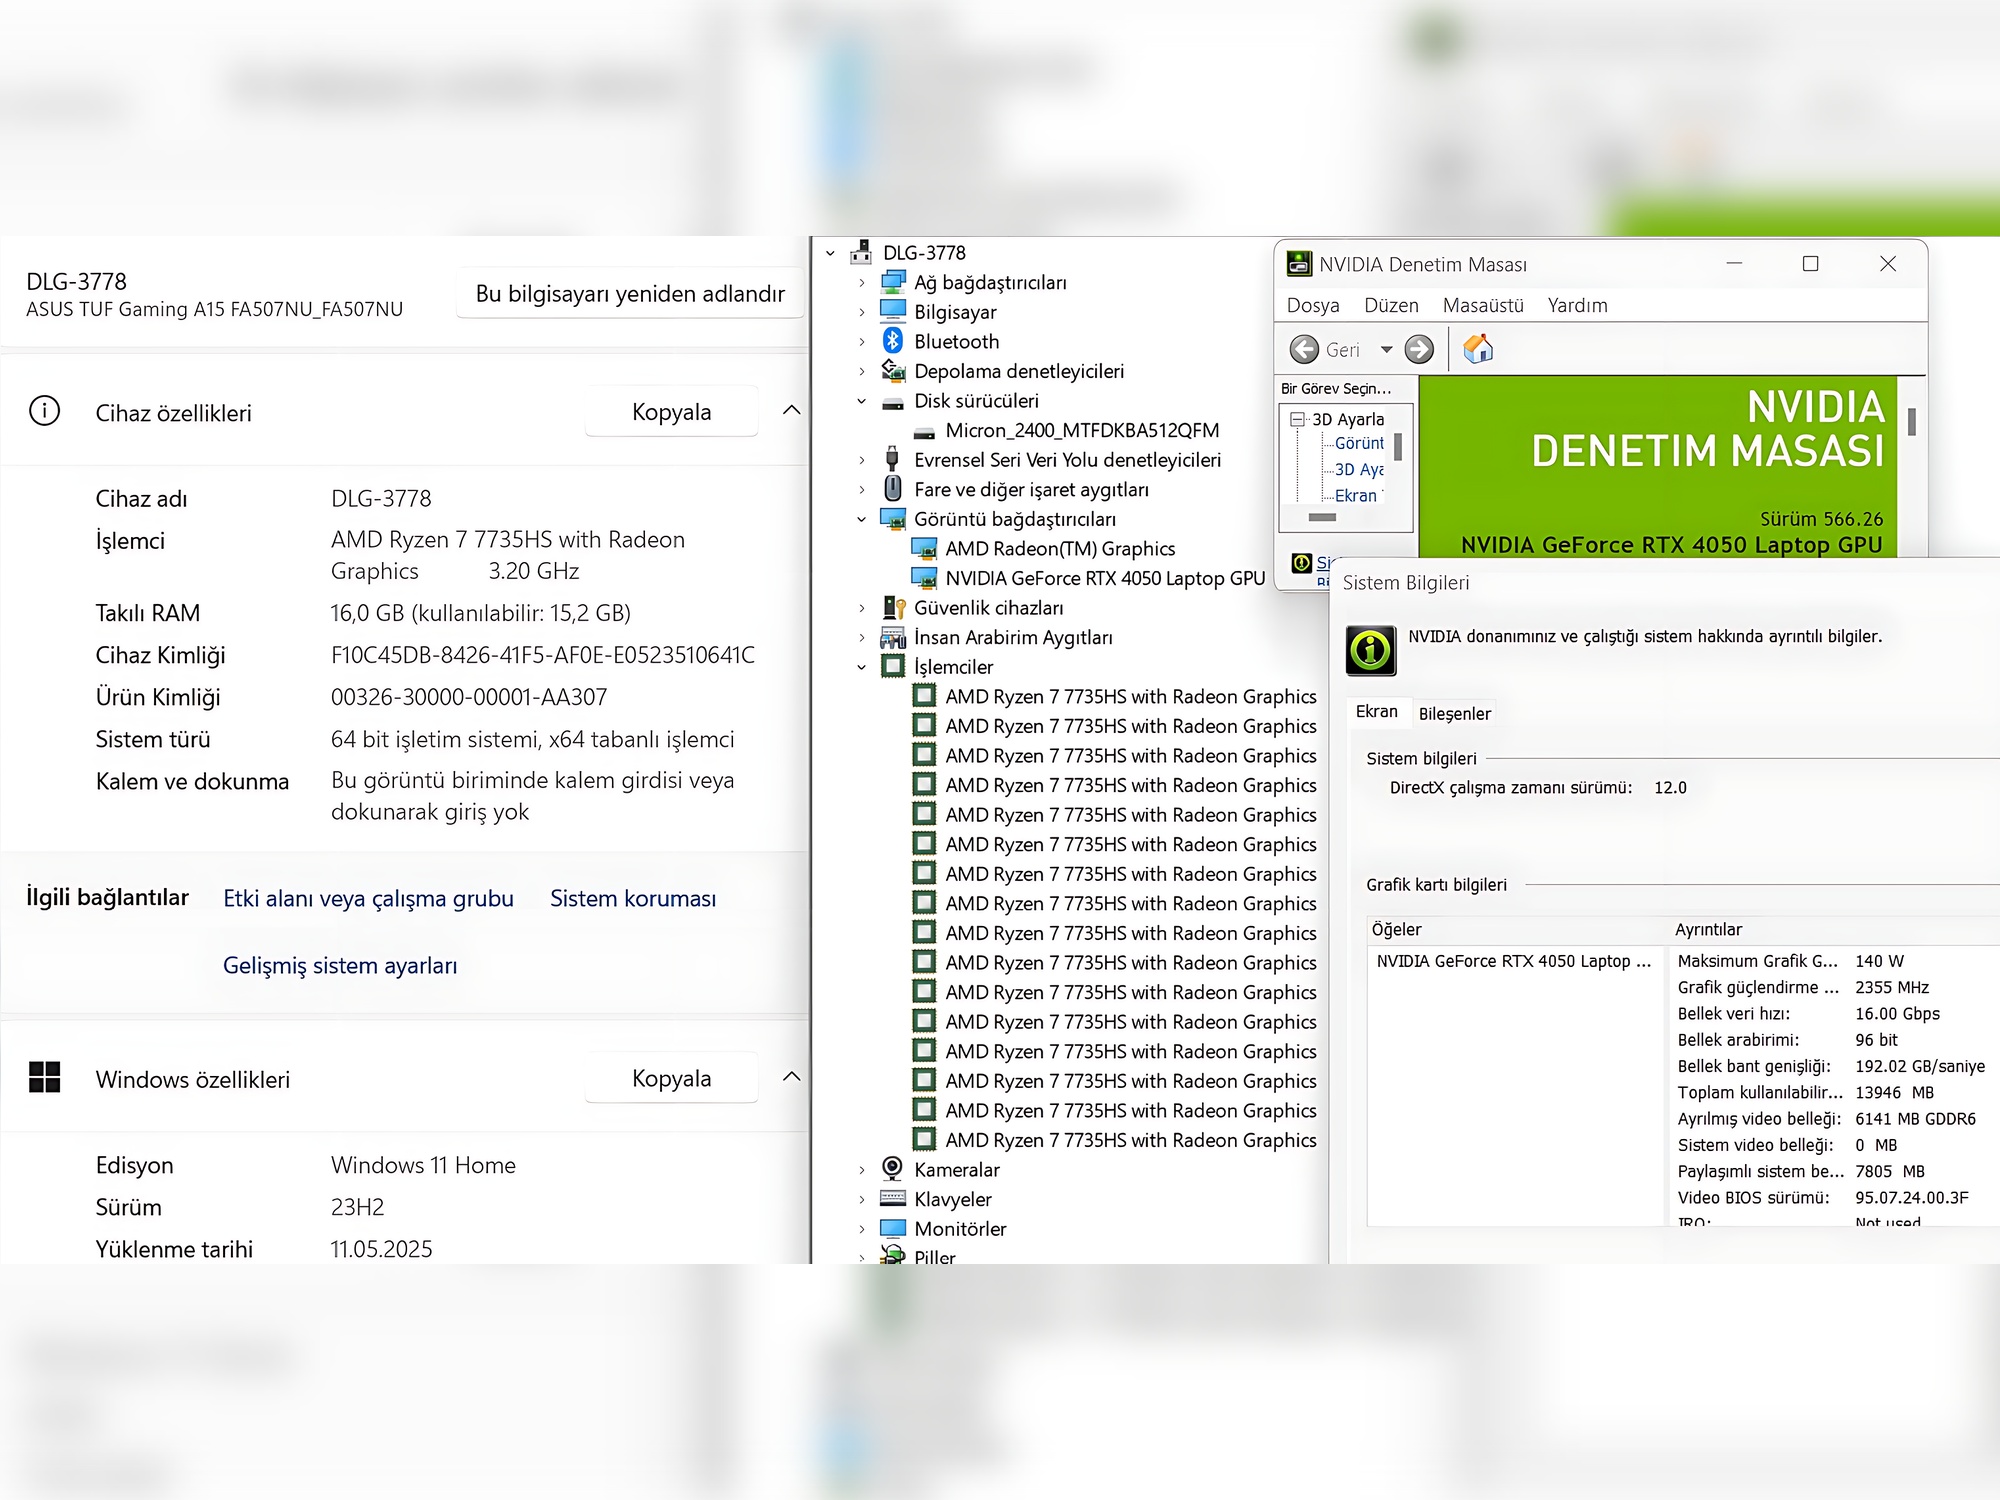This screenshot has width=2000, height=1500.
Task: Open Gelişmiş sistem ayarları link
Action: point(340,965)
